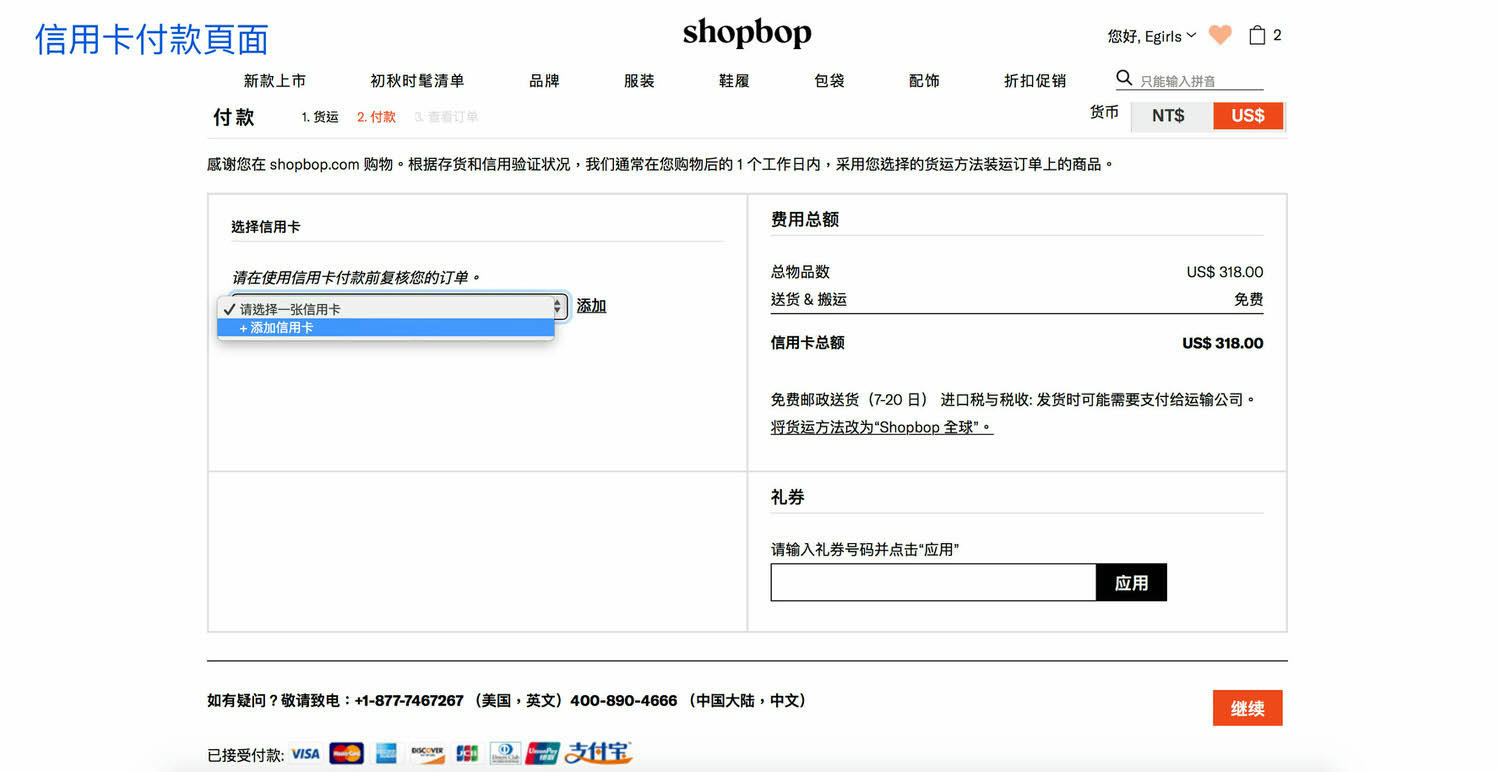Go to step 1. 货运
The image size is (1500, 772).
pos(320,117)
